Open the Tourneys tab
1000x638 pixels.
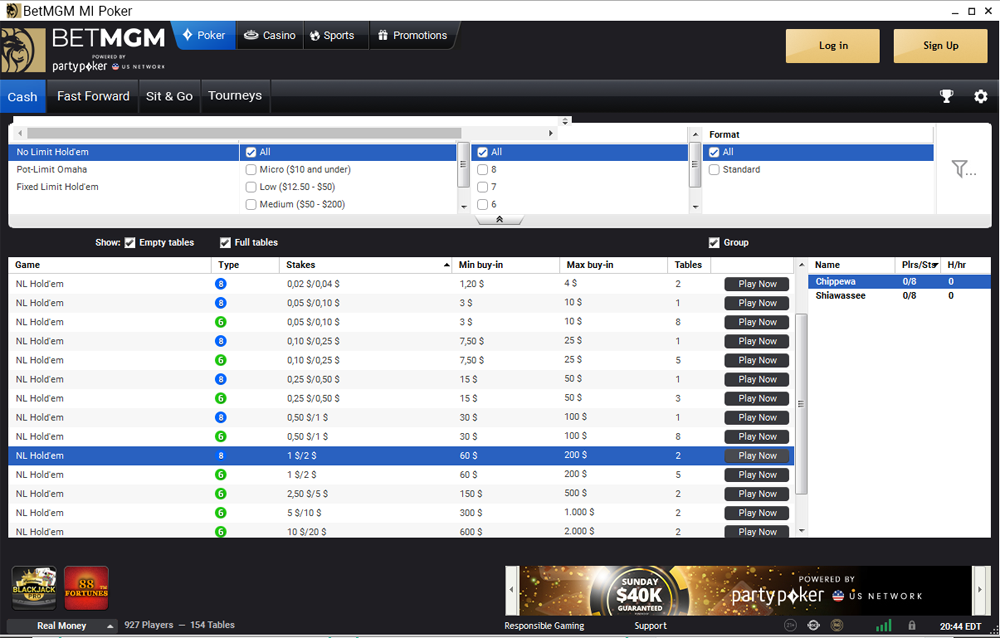click(x=235, y=96)
